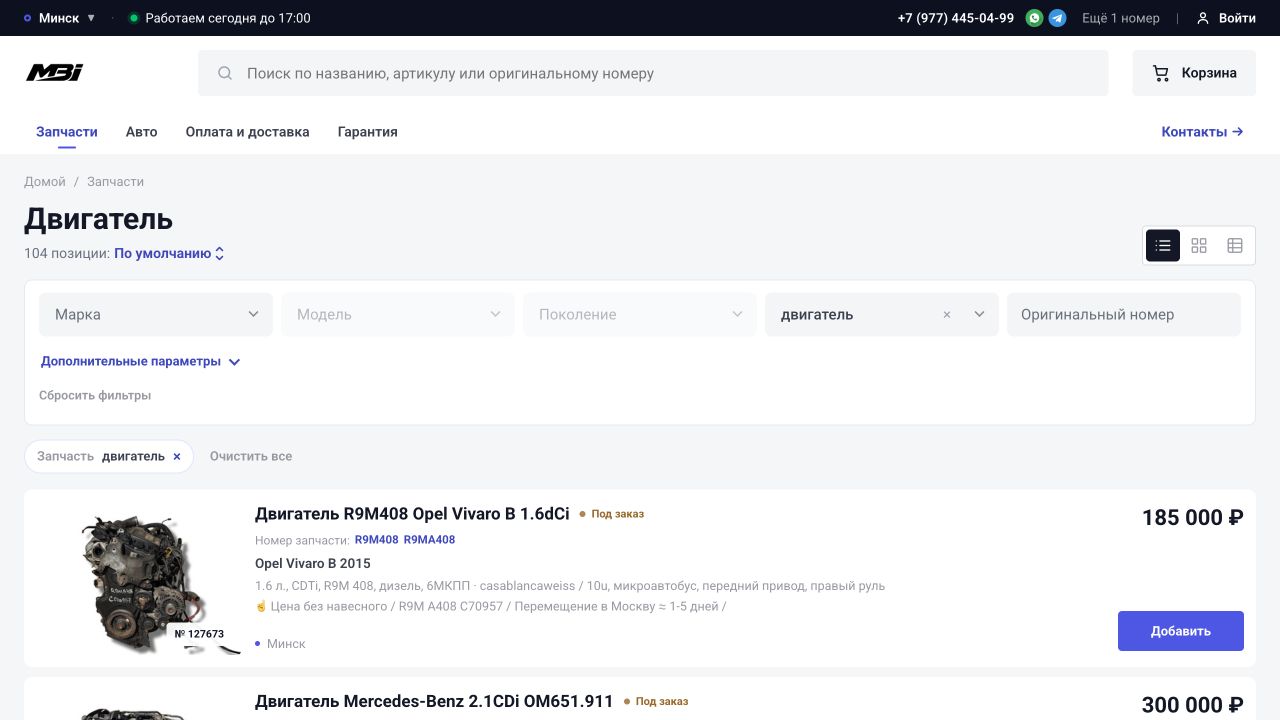Click the search magnifier icon

pyautogui.click(x=225, y=73)
